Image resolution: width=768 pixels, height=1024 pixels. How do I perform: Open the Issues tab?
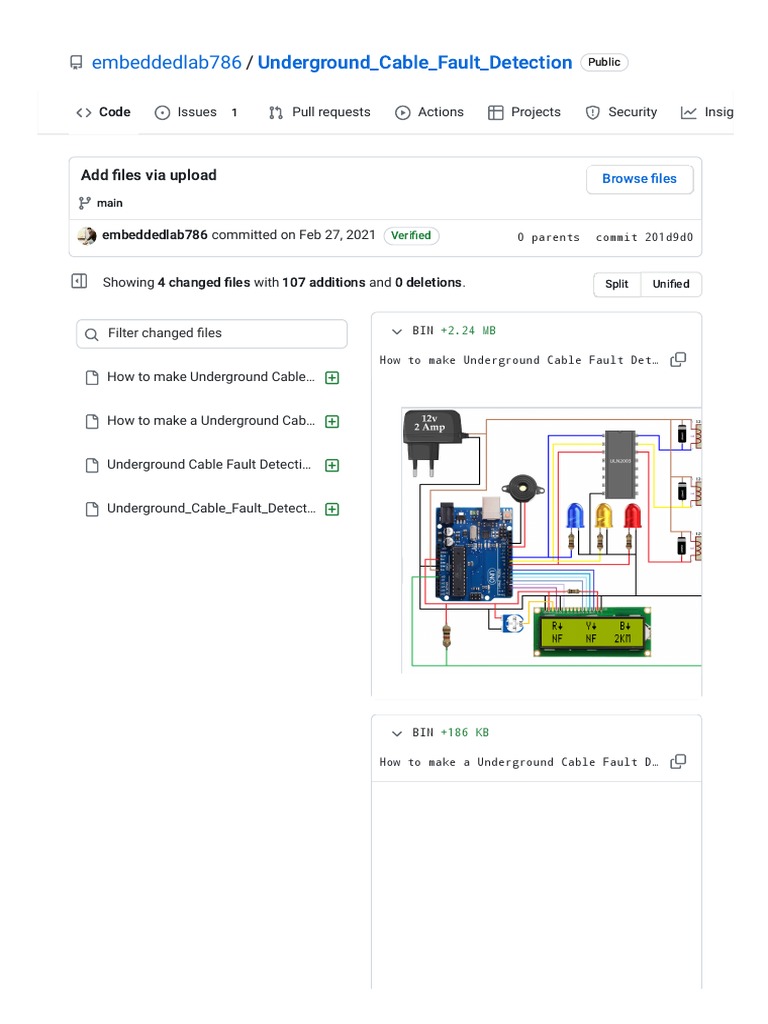pos(196,112)
